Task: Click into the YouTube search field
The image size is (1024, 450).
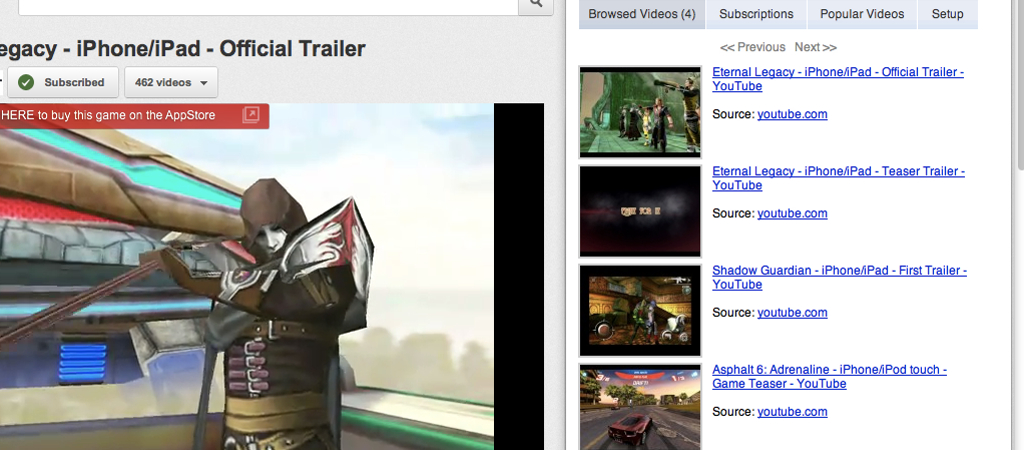Action: (268, 5)
